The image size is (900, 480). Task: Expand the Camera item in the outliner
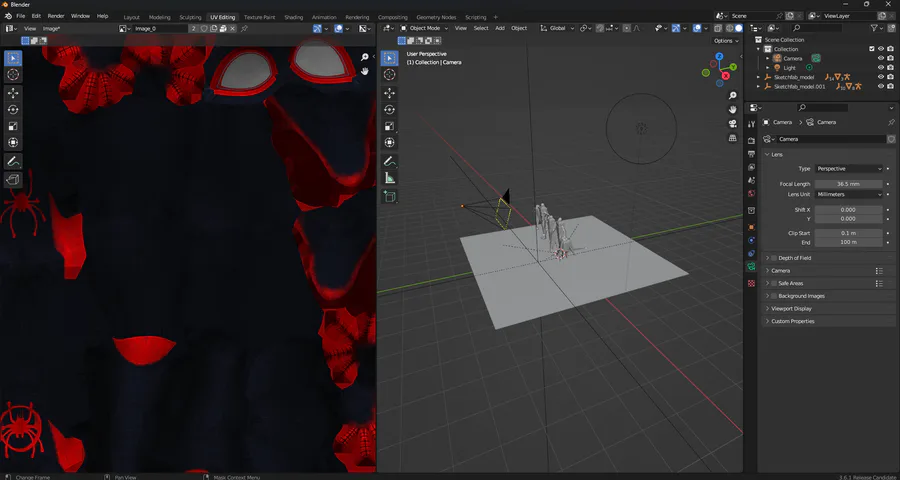[767, 59]
